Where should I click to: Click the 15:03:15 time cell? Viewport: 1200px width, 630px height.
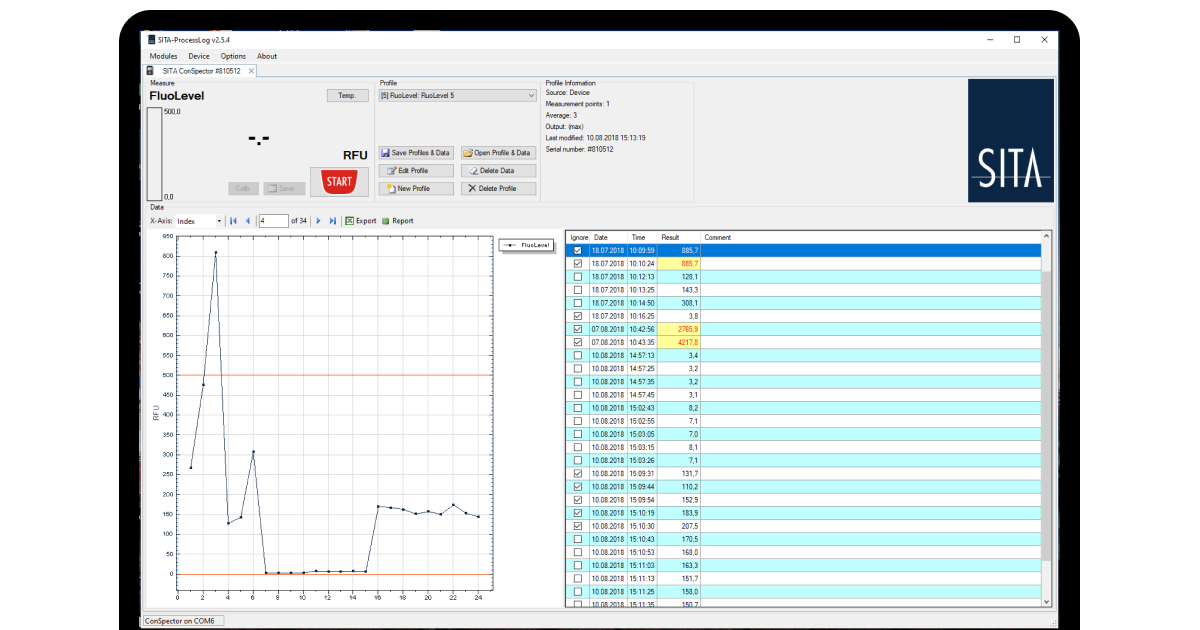(x=642, y=447)
